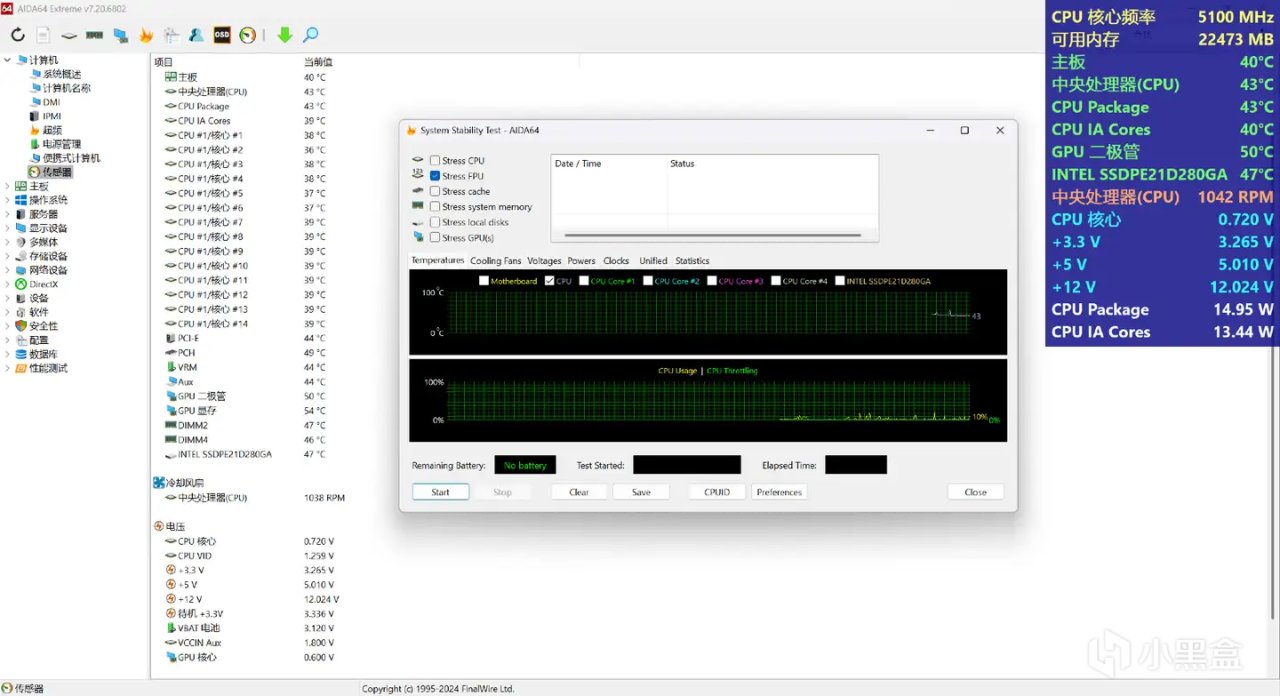Expand the 网络设备 tree node
Screen dimensions: 1280x696
(8, 270)
